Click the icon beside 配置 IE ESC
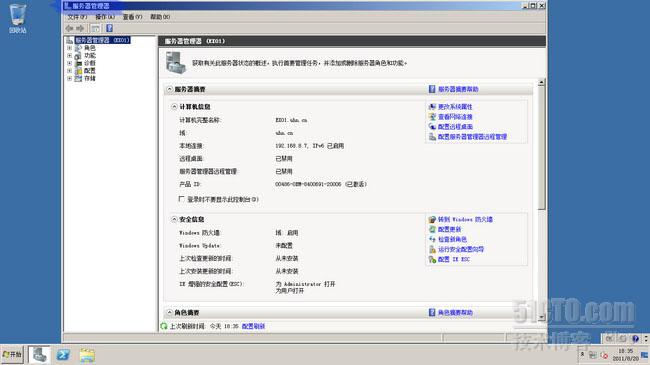The height and width of the screenshot is (365, 650). (432, 259)
